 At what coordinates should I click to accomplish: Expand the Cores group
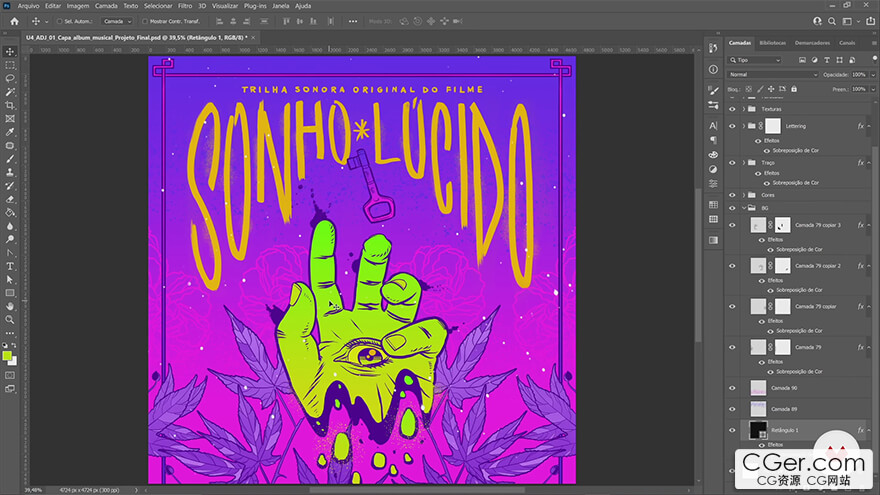[744, 195]
